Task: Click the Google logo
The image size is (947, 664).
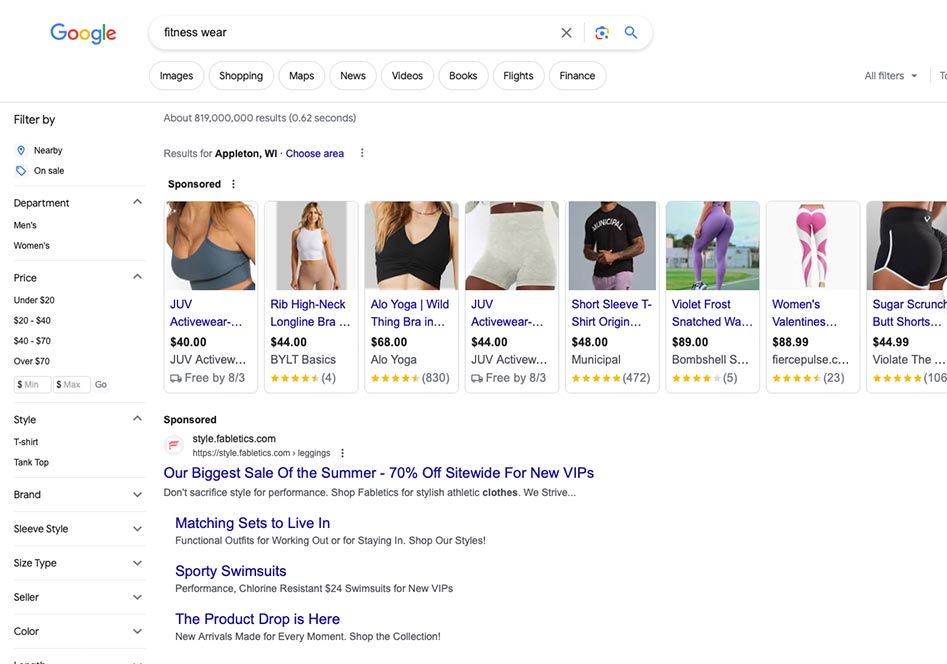Action: point(83,33)
